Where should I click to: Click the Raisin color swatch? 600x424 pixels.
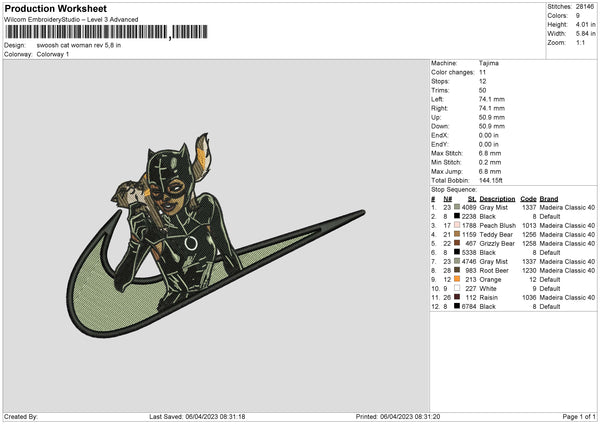point(457,297)
